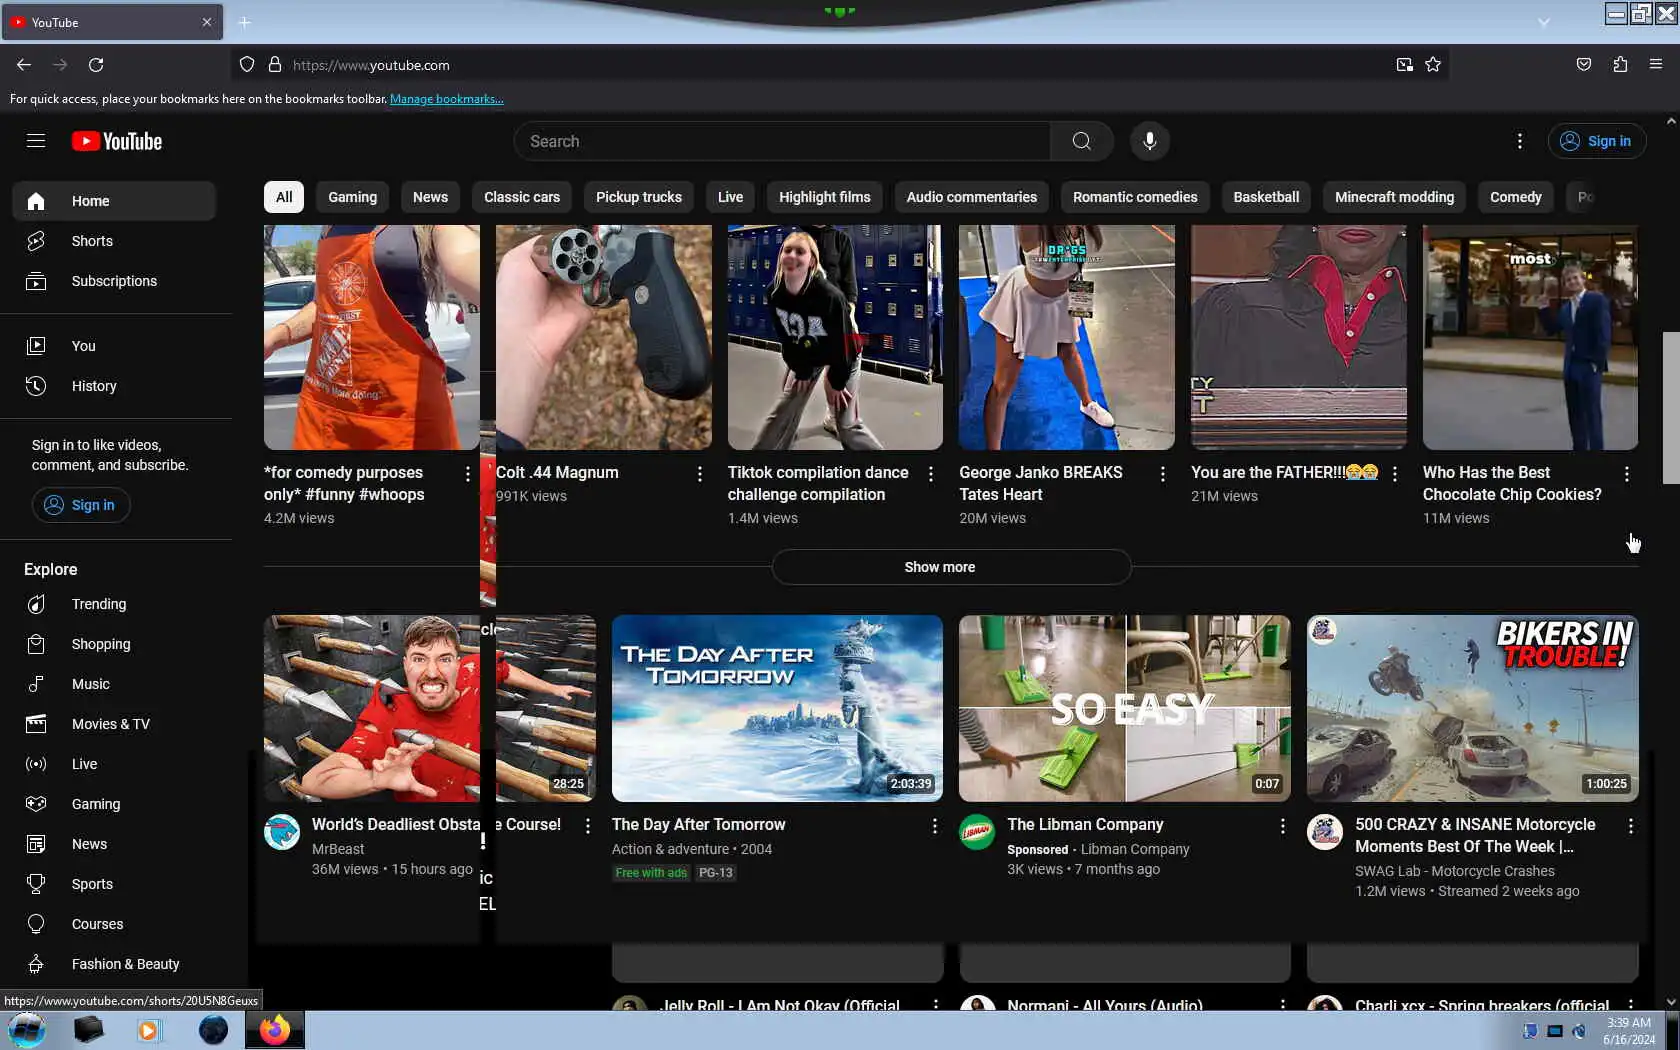The width and height of the screenshot is (1680, 1050).
Task: Open Firefox application menu
Action: (1656, 65)
